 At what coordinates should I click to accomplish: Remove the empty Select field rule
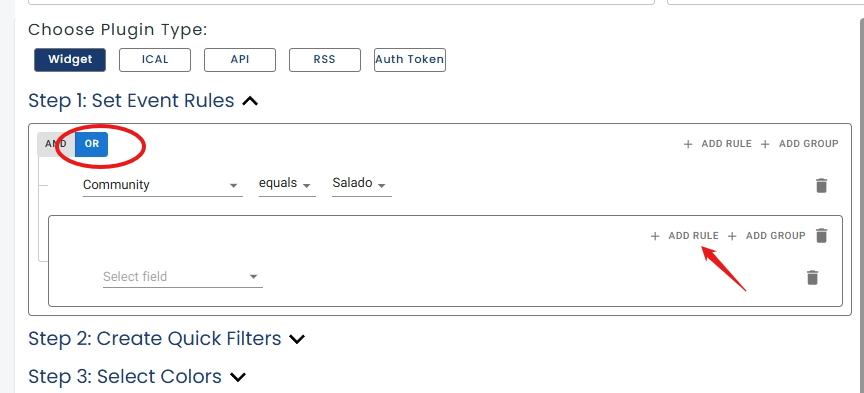(812, 277)
